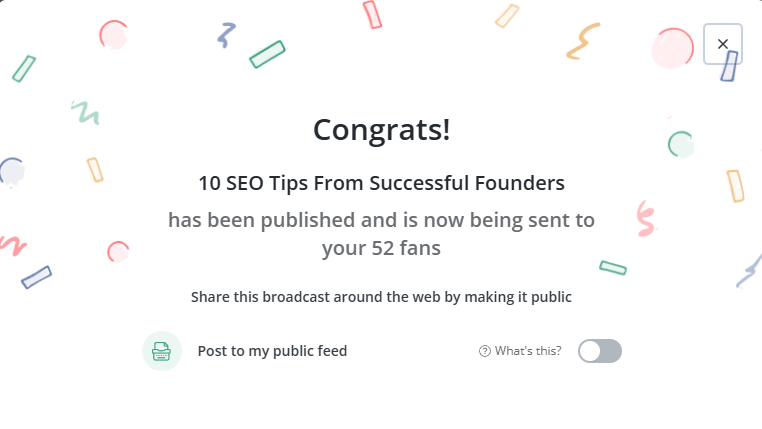Click the blue rectangle confetti at lower left
The height and width of the screenshot is (429, 762).
[x=36, y=277]
